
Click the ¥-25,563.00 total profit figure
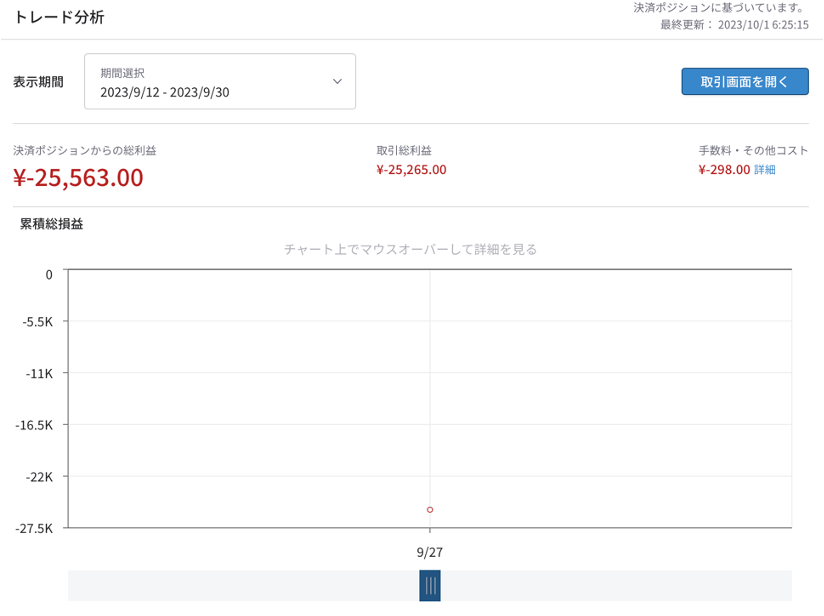[78, 178]
